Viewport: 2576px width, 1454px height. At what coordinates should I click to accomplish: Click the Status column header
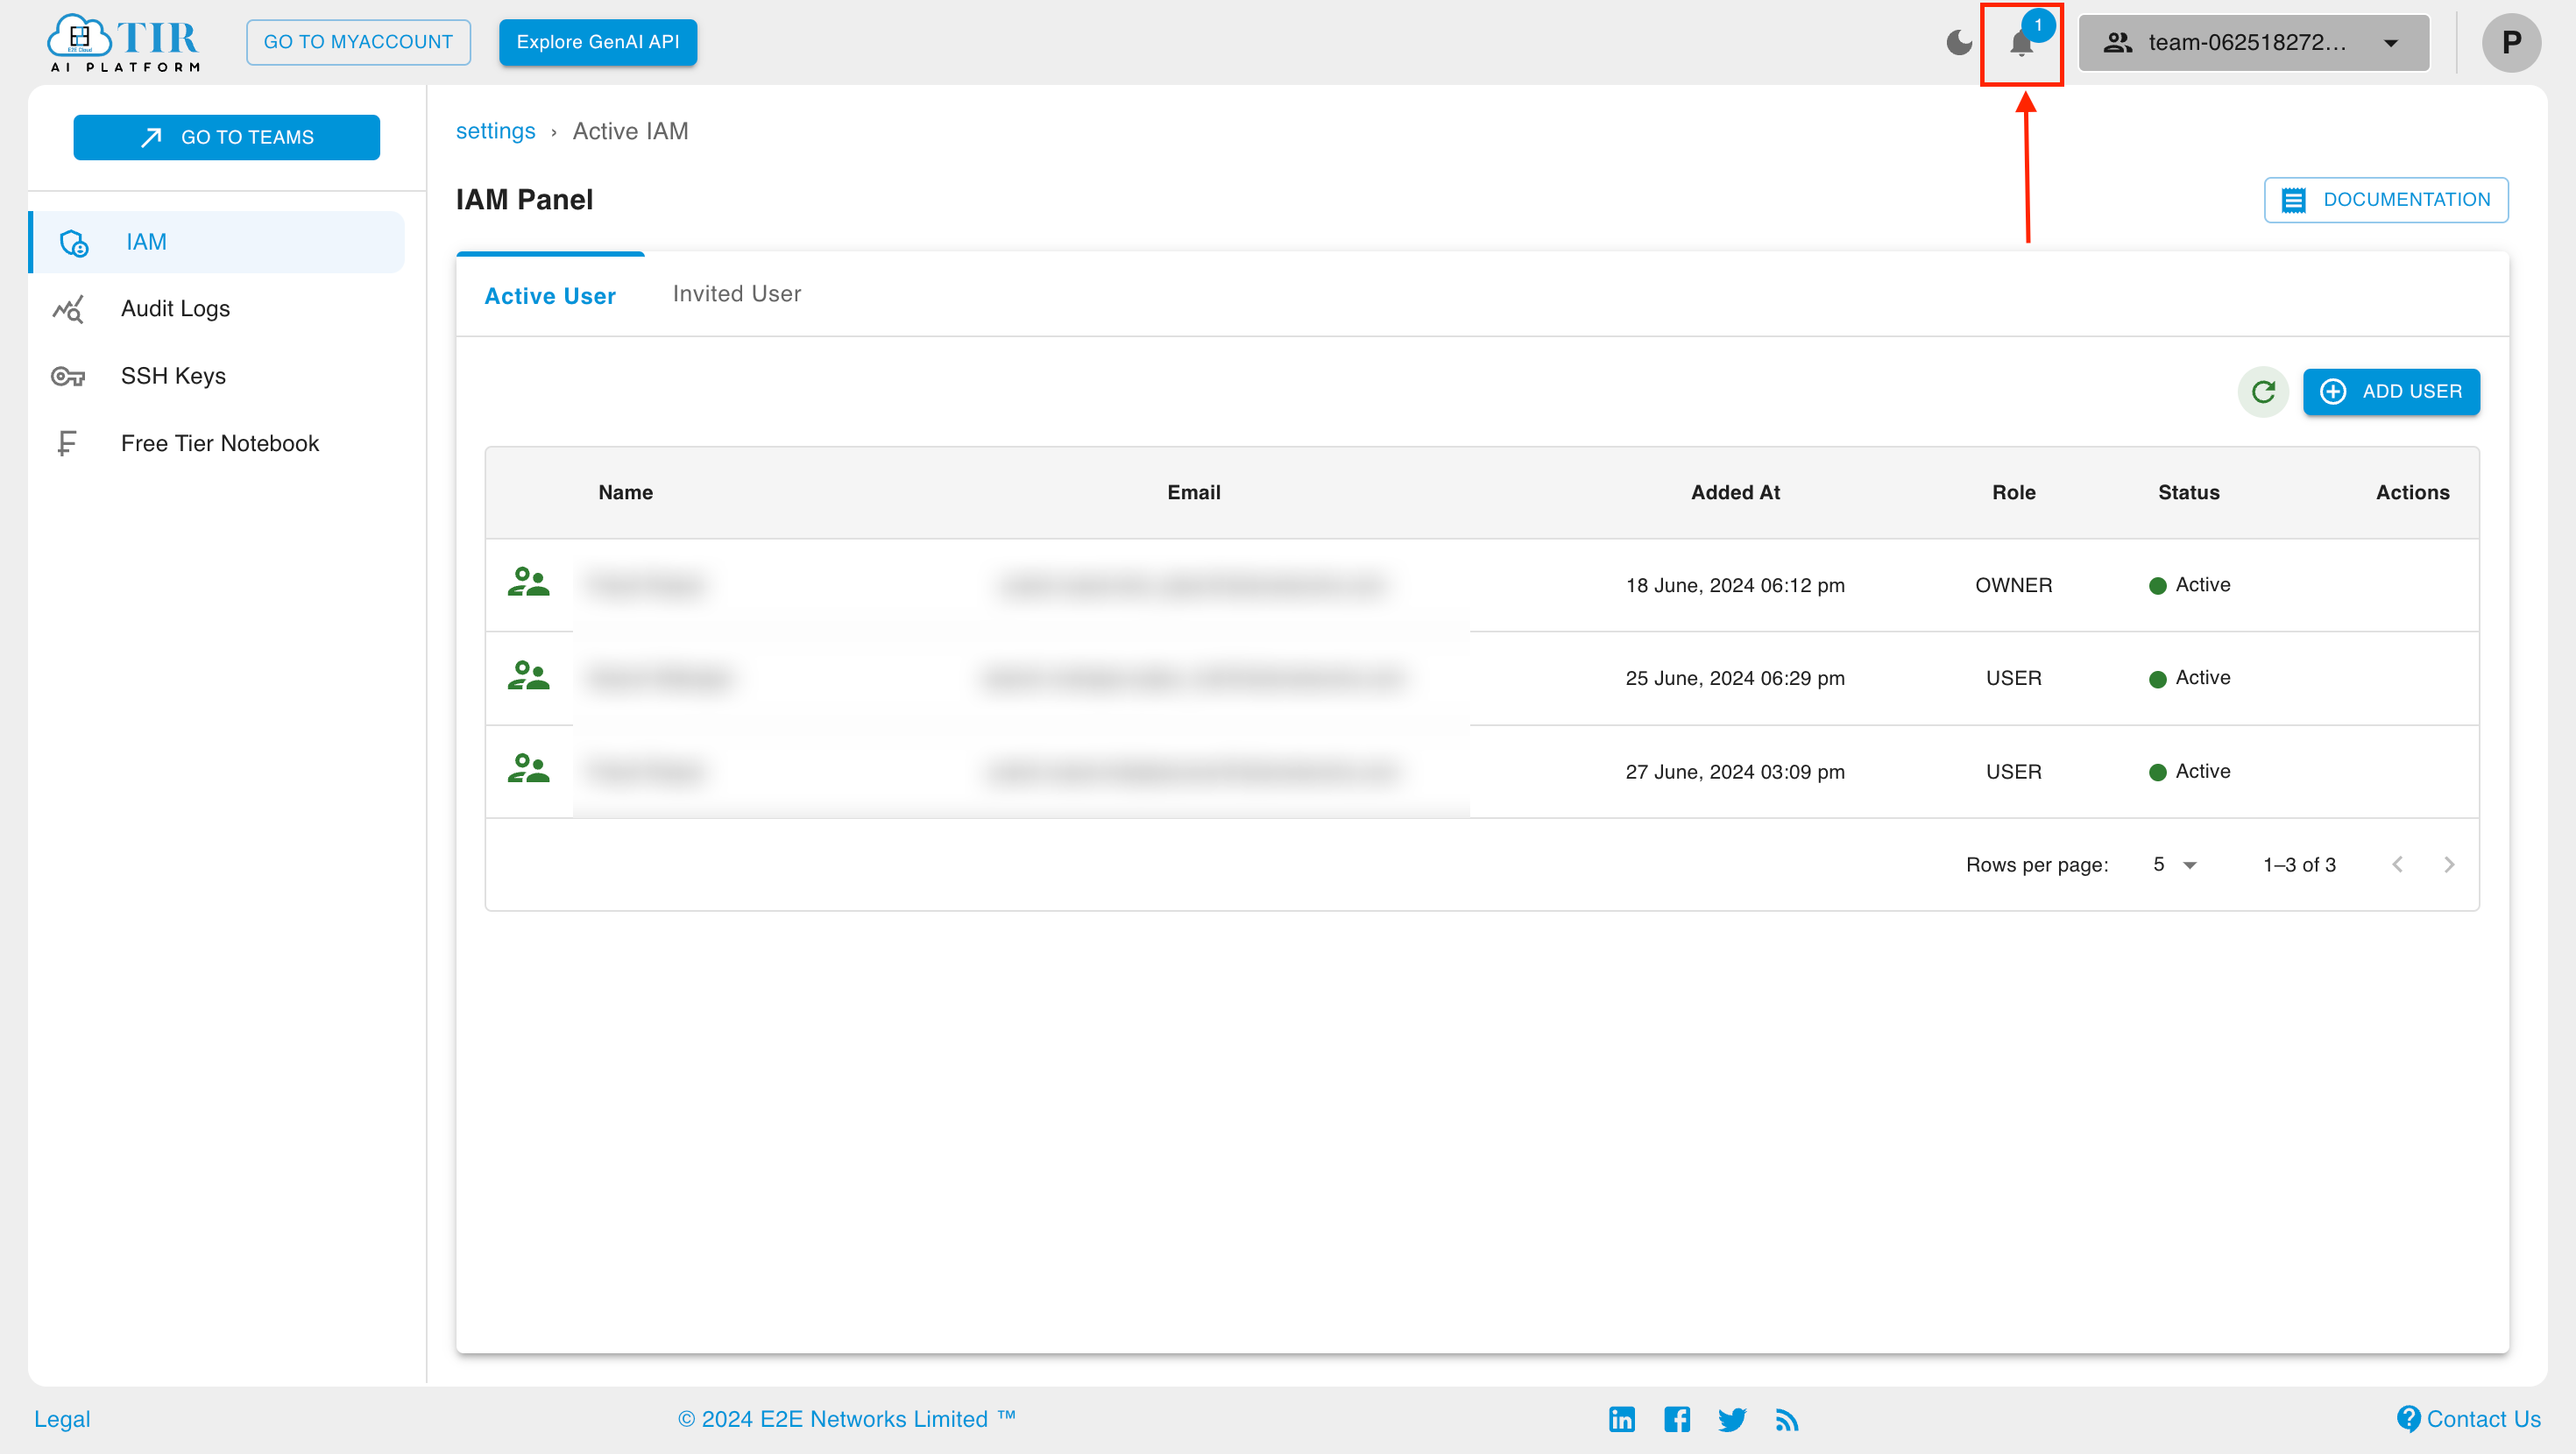(x=2188, y=493)
